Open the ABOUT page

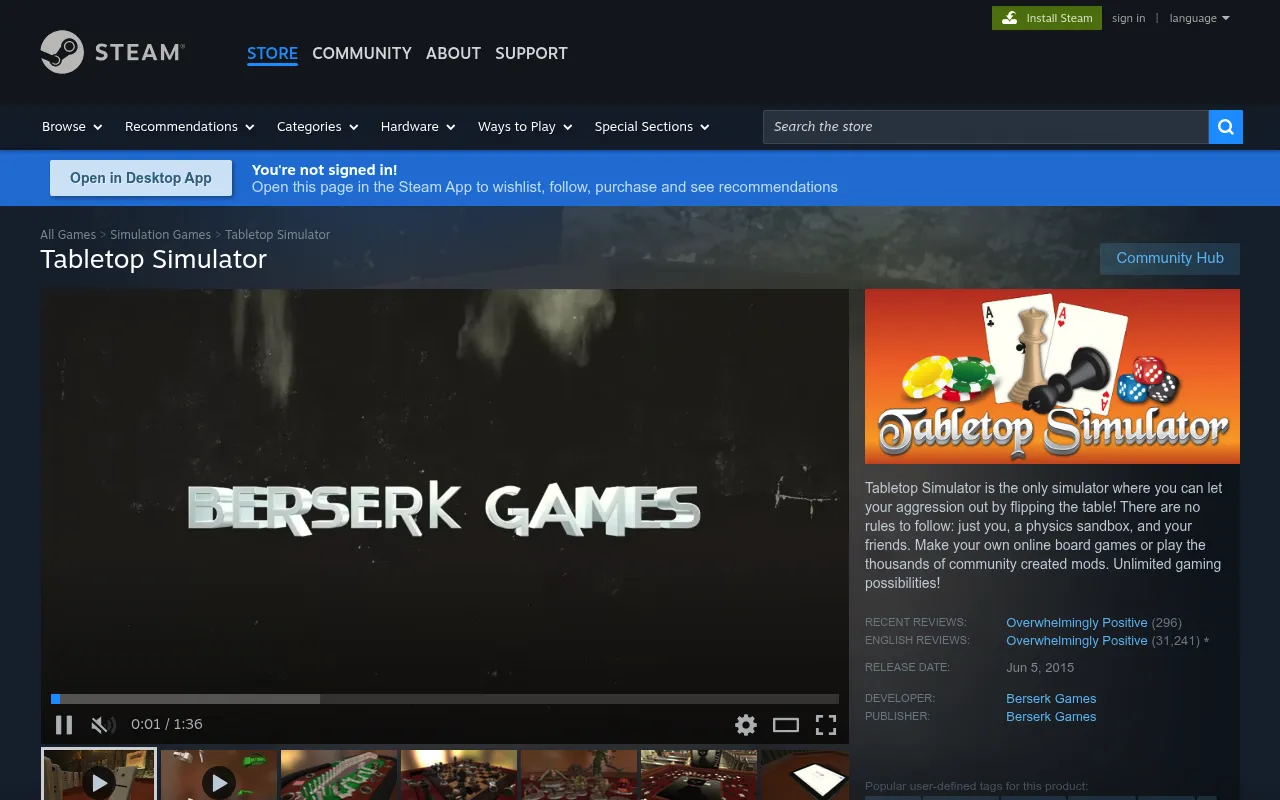point(453,54)
